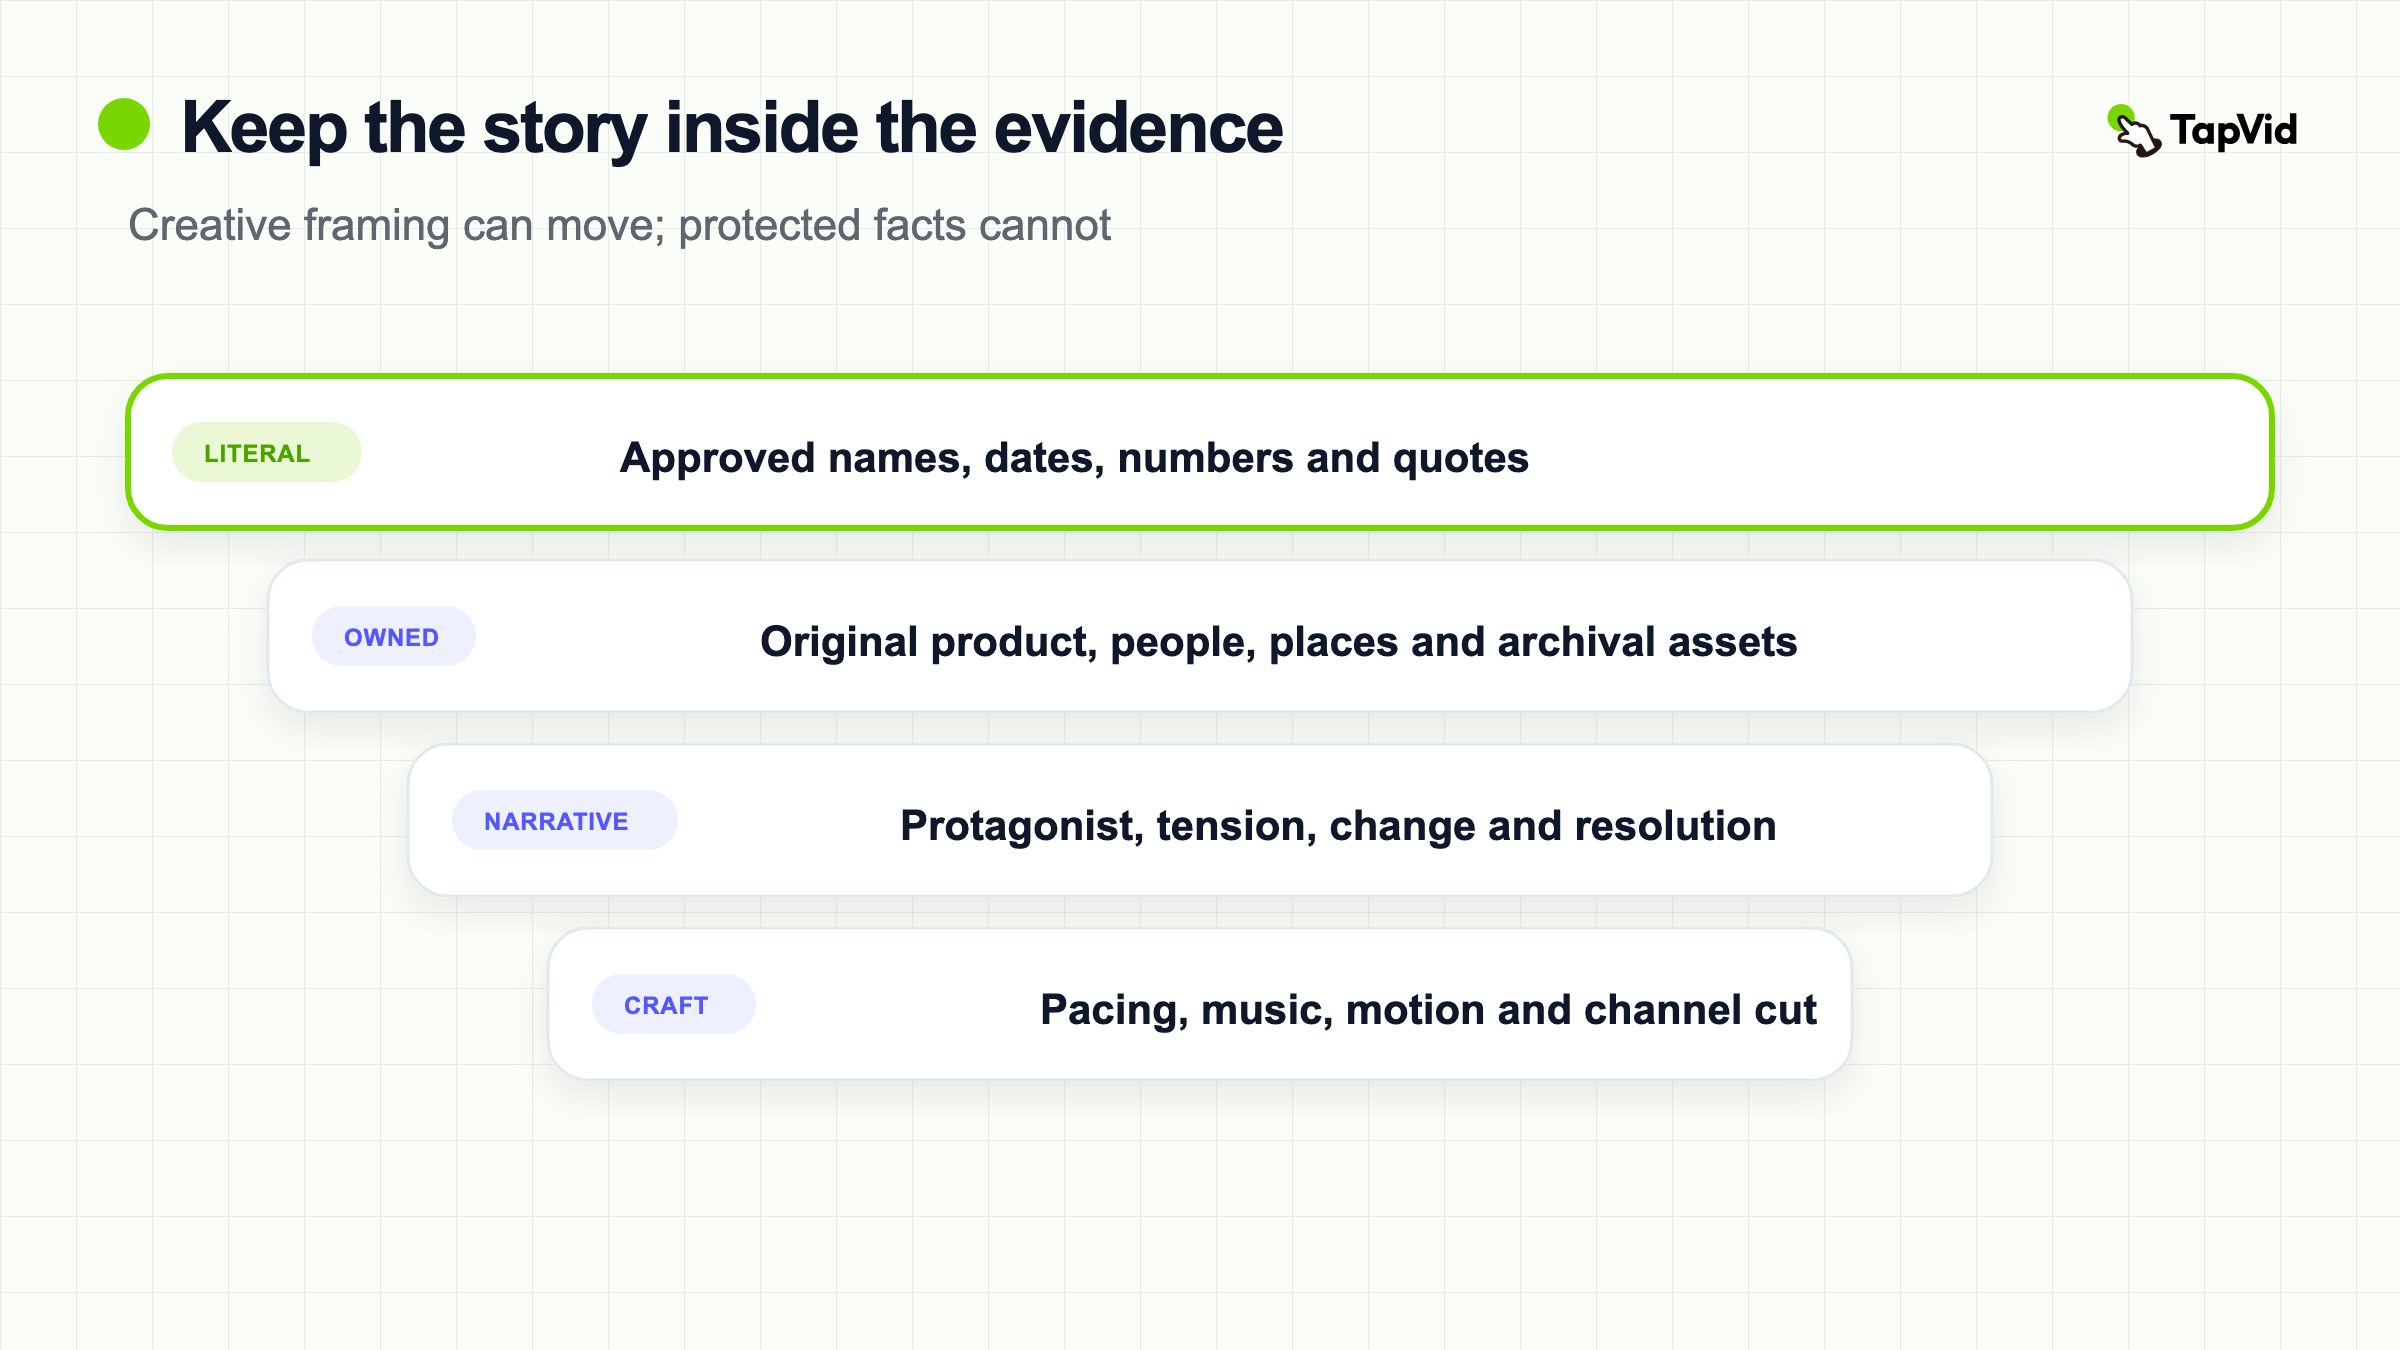2400x1350 pixels.
Task: Click the small green dot on TapVid logo
Action: (2119, 117)
